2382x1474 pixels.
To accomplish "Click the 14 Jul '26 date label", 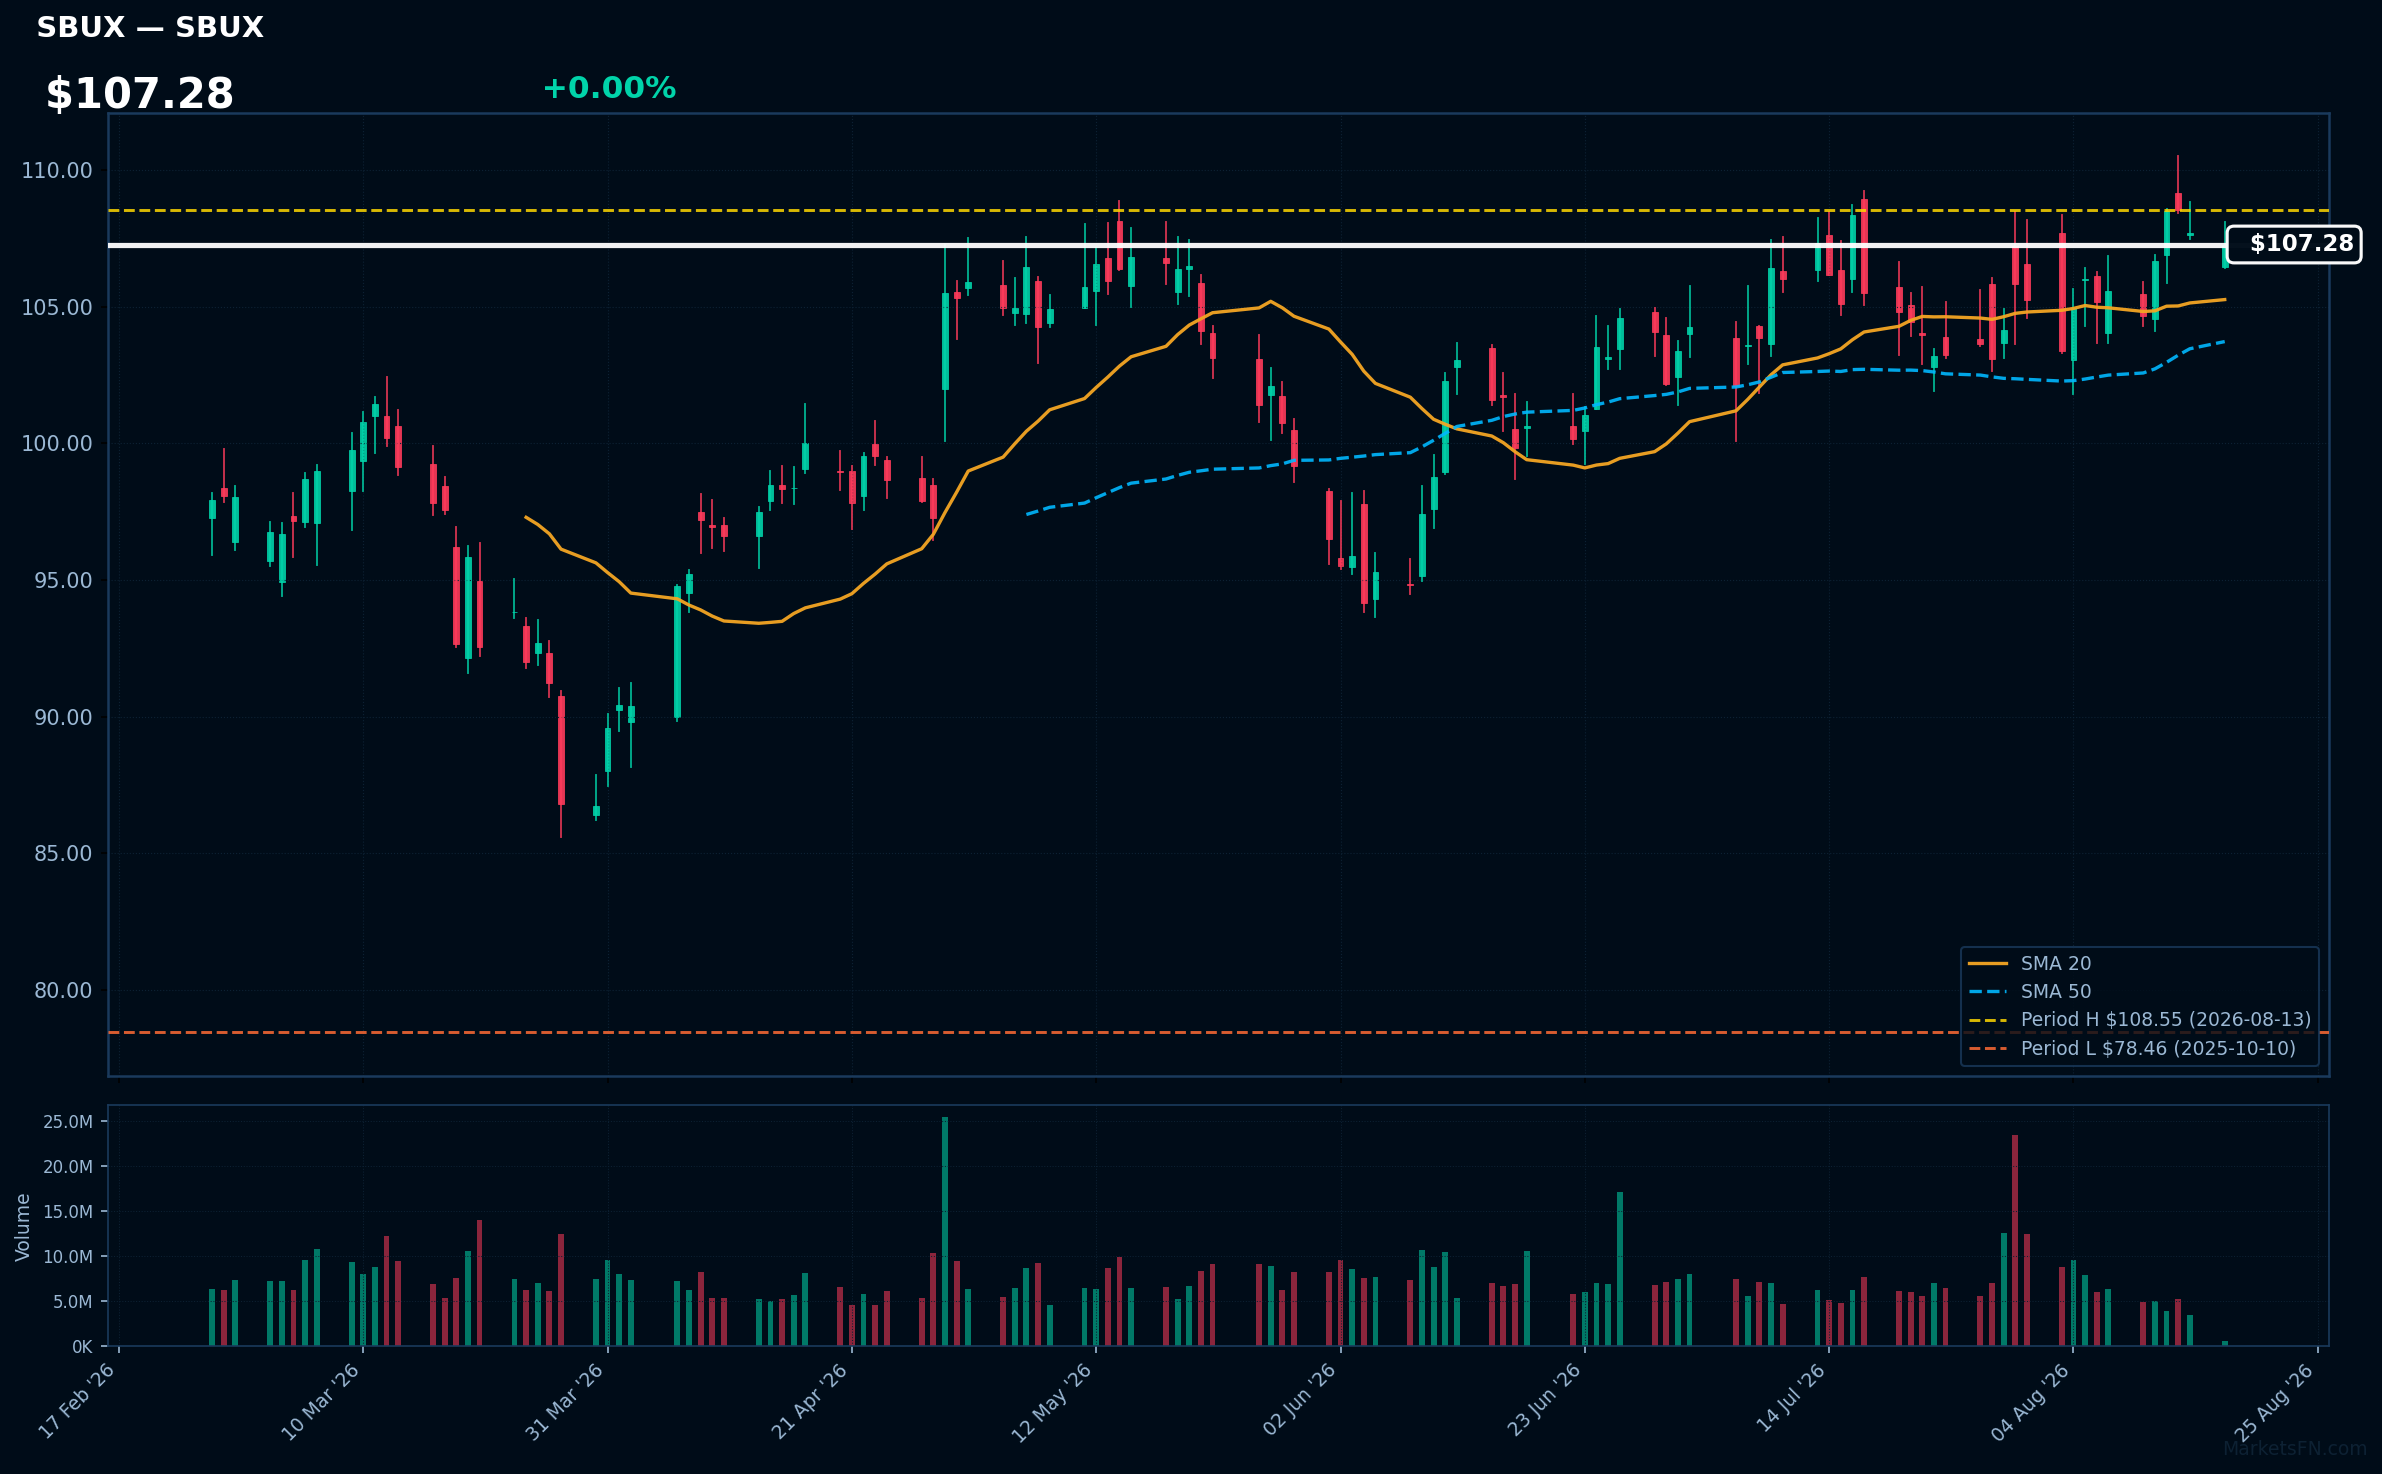I will (x=1790, y=1397).
